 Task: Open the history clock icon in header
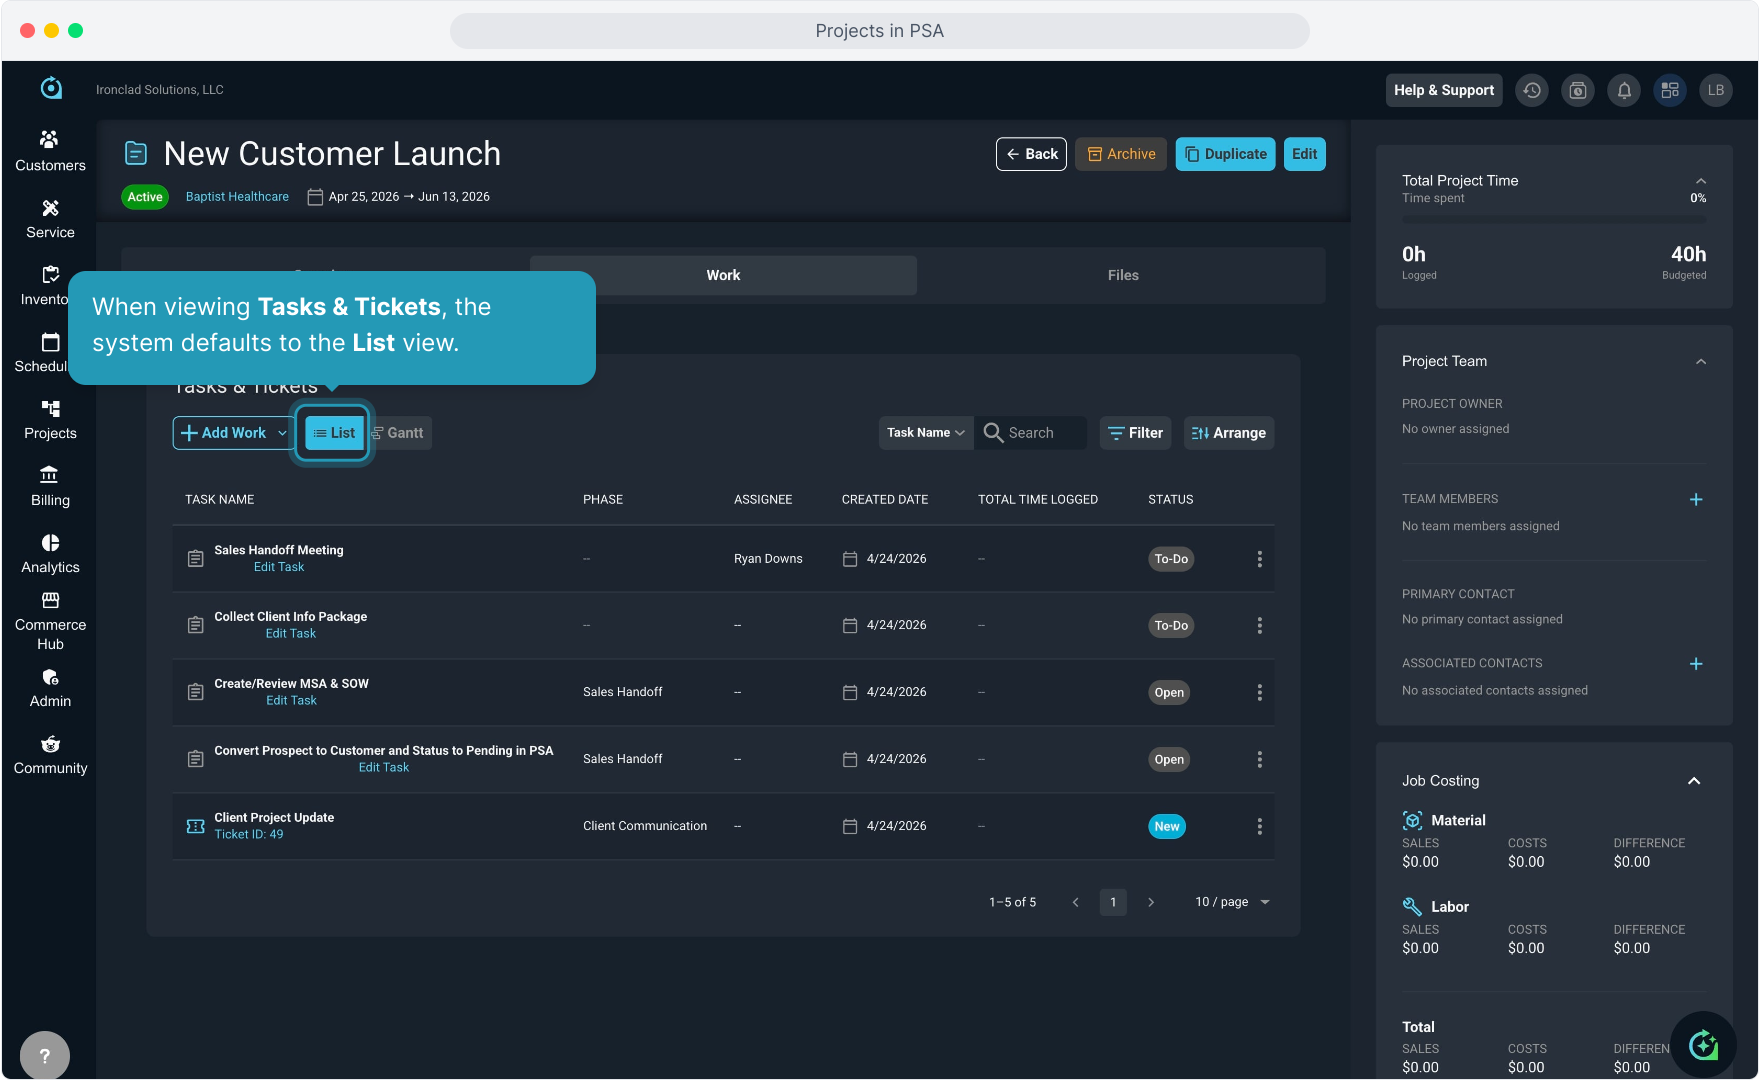1532,90
